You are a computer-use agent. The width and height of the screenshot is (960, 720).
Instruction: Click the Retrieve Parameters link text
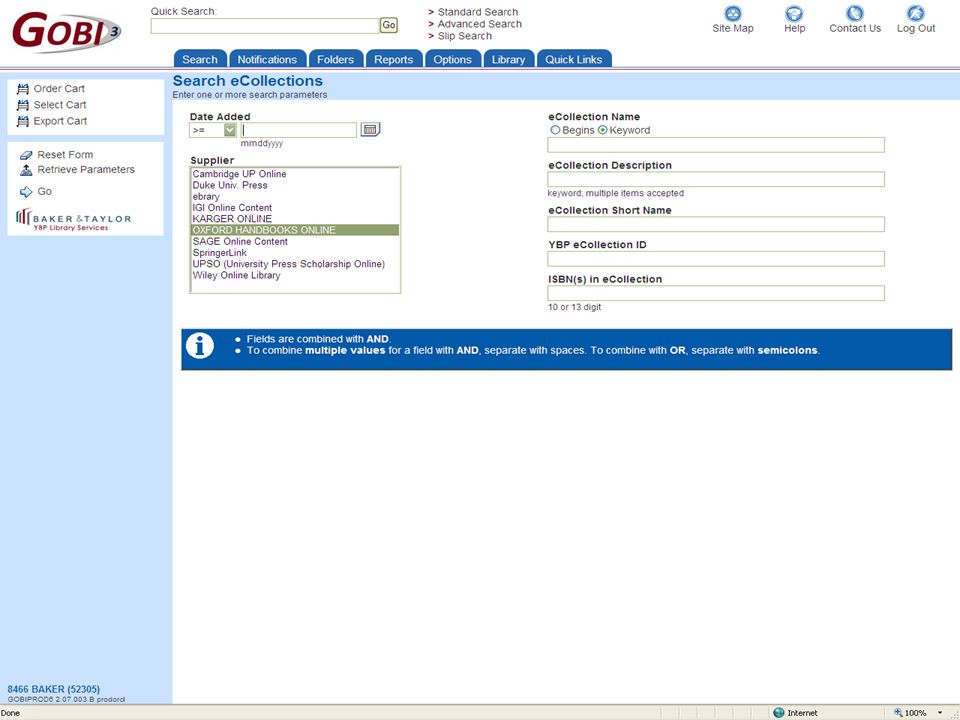coord(86,170)
